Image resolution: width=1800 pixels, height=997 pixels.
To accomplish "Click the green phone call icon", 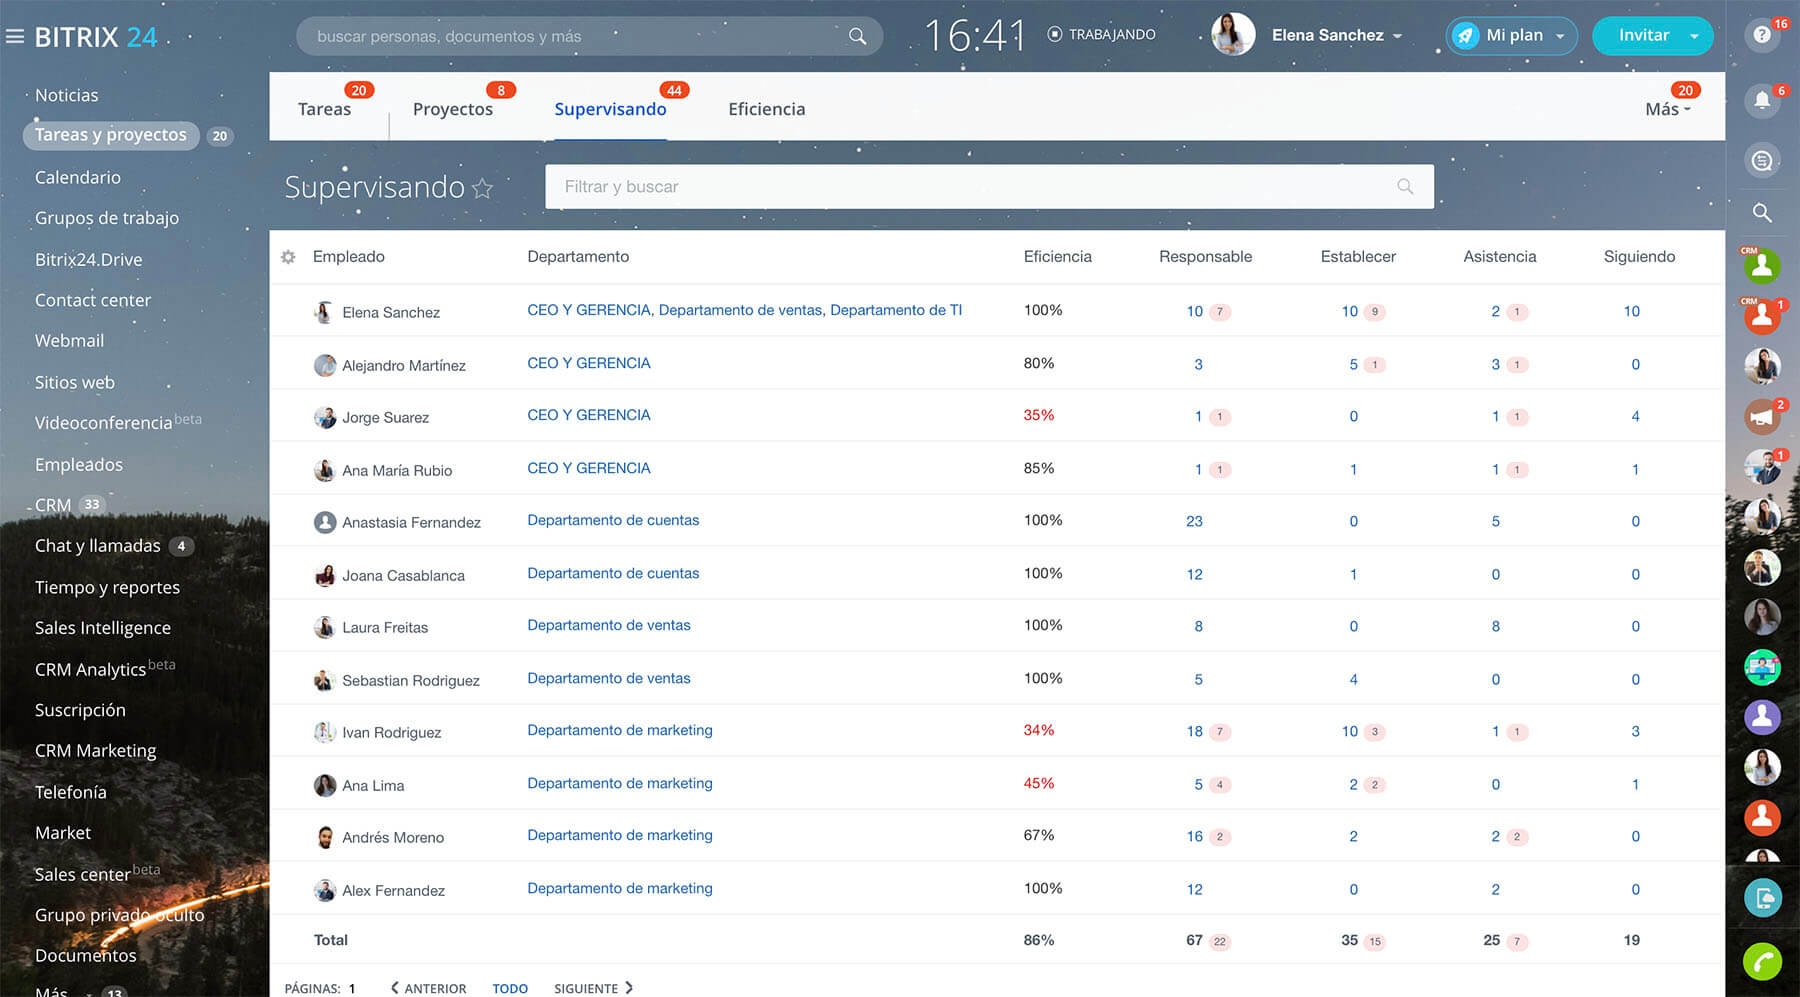I will pos(1761,962).
